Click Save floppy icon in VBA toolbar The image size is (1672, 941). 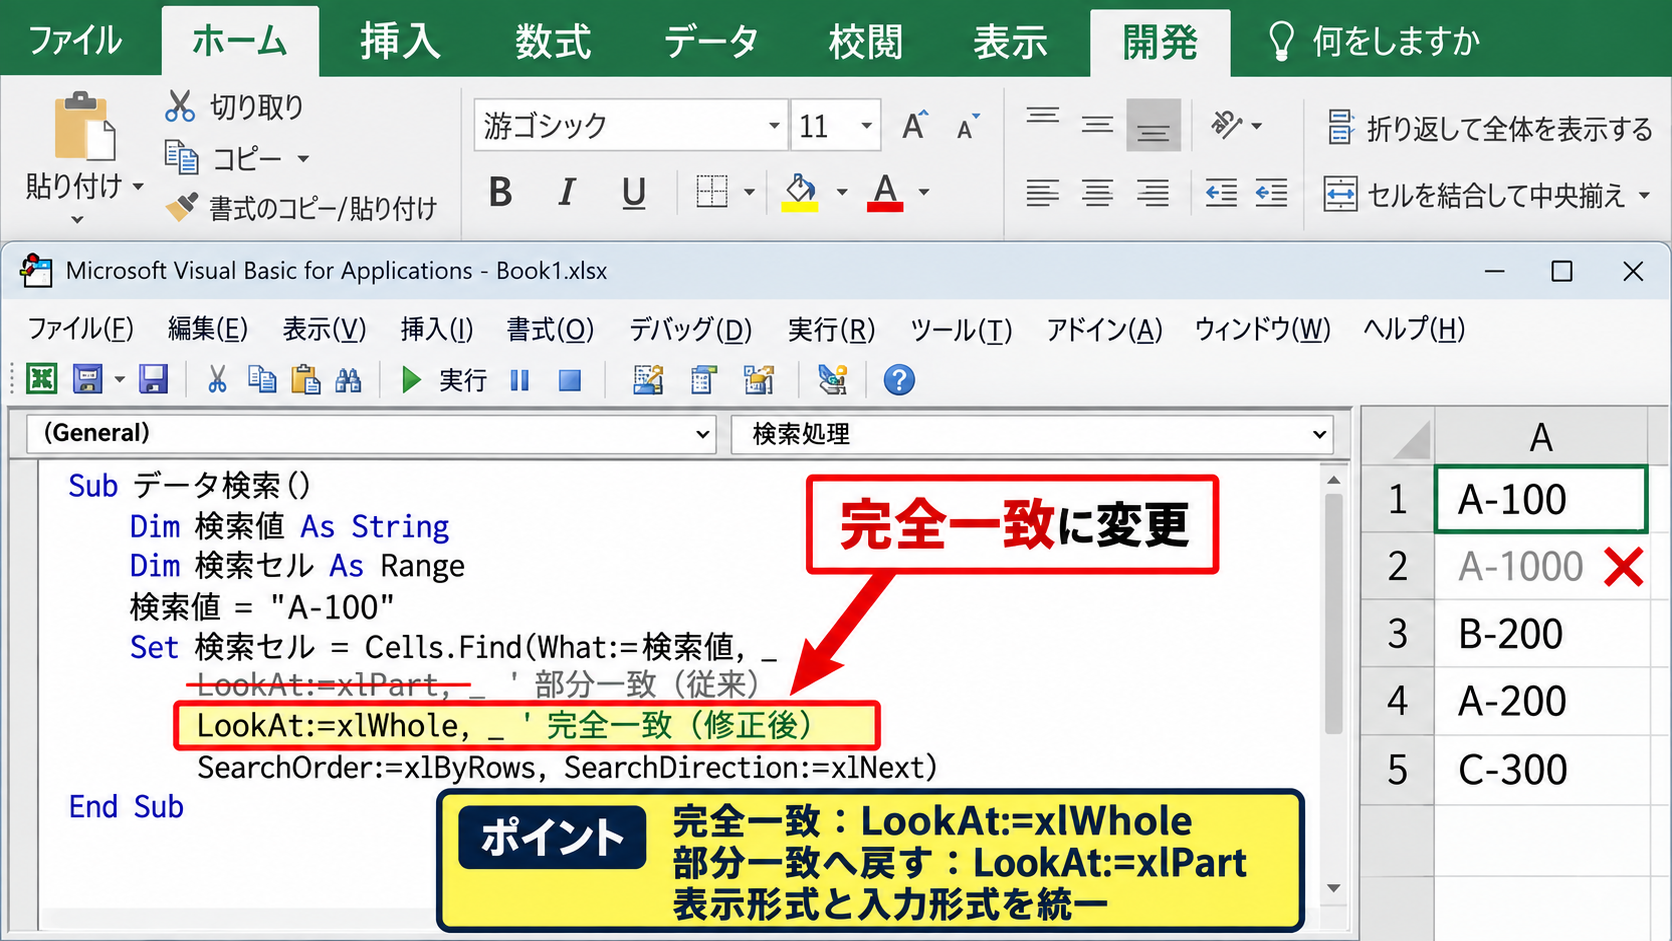pos(153,379)
